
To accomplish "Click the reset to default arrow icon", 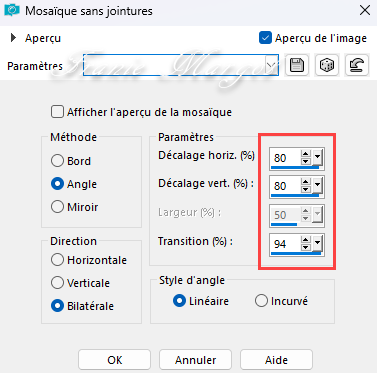I will 357,65.
